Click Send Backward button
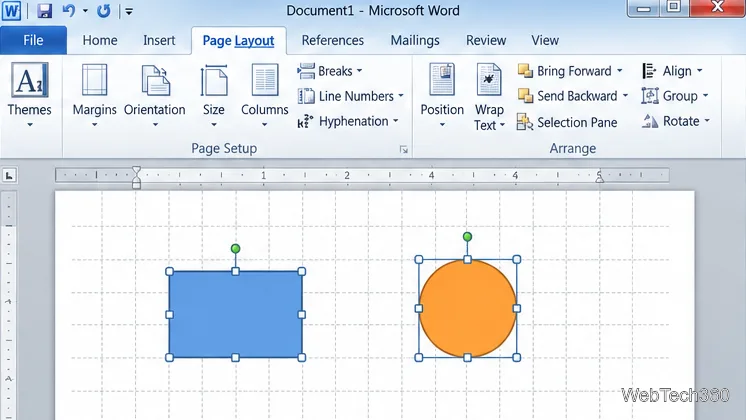Image resolution: width=746 pixels, height=420 pixels. (x=568, y=96)
